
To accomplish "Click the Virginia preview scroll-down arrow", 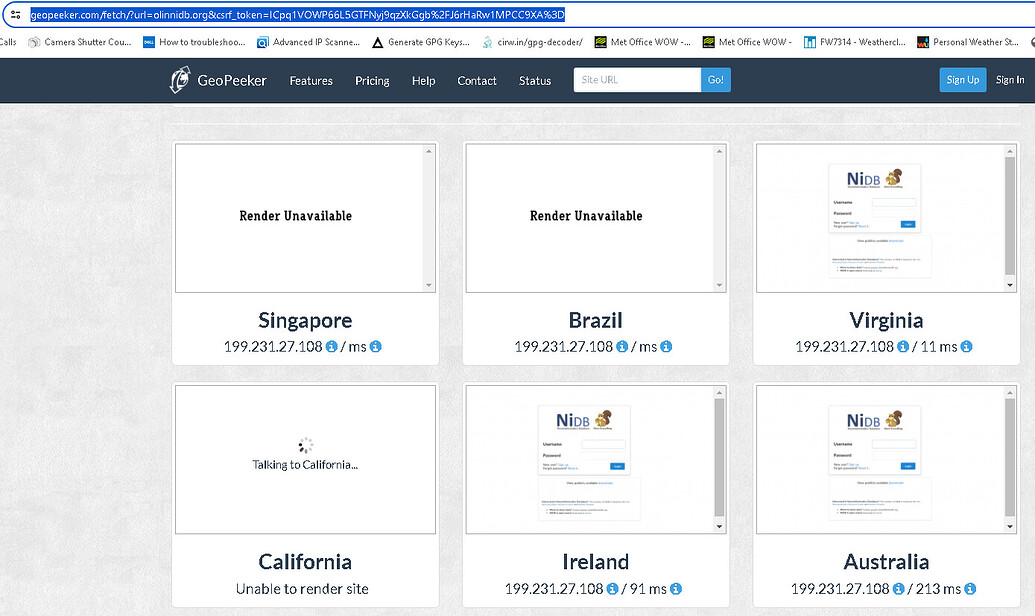I will tap(1010, 286).
